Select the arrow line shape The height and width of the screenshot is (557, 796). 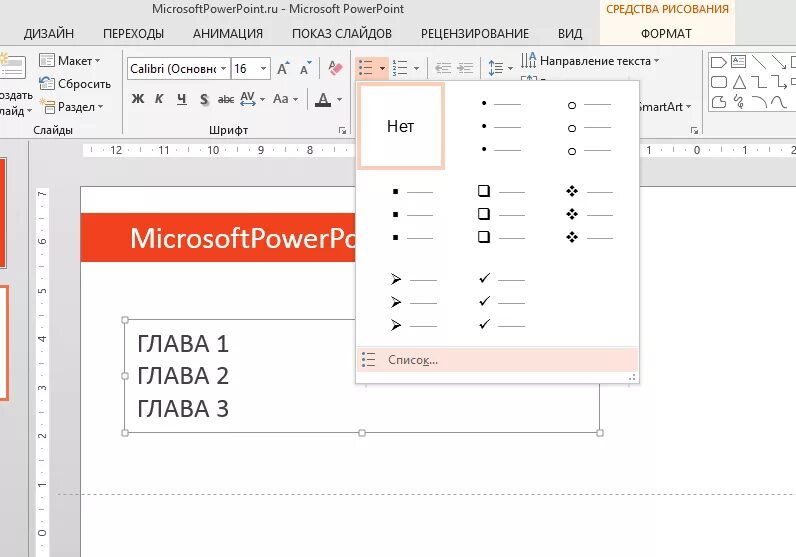[x=778, y=62]
